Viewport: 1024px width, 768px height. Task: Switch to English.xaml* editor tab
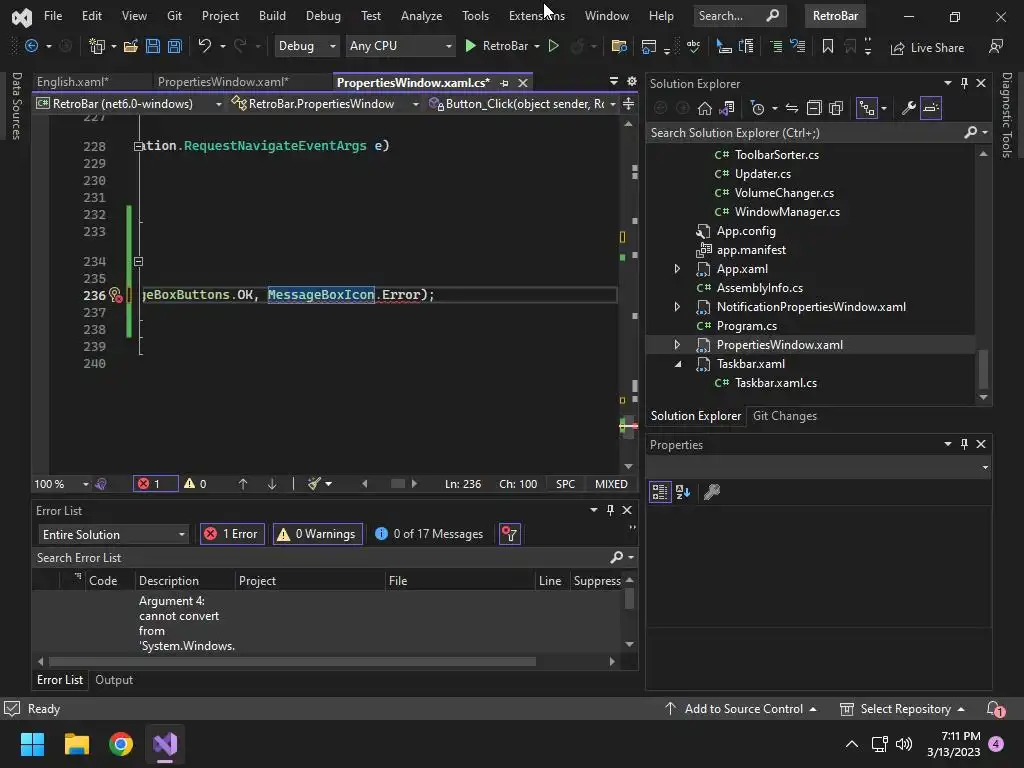pyautogui.click(x=72, y=82)
